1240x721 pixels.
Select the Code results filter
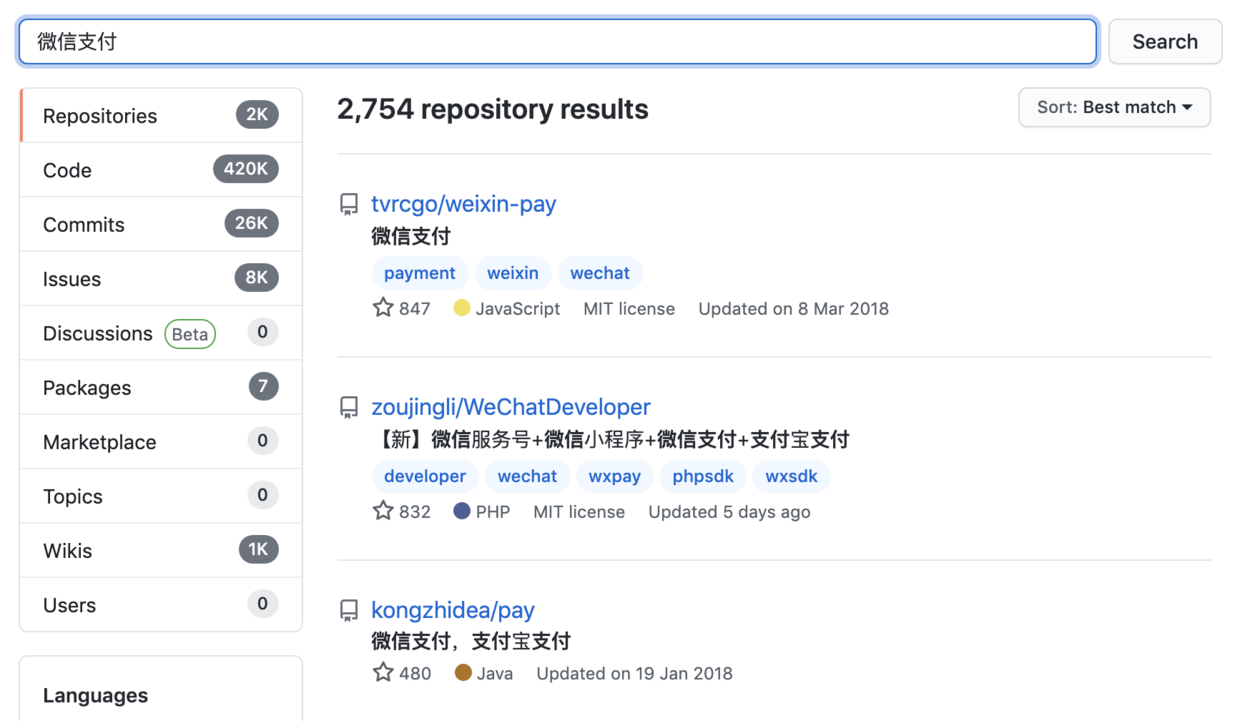(x=161, y=170)
